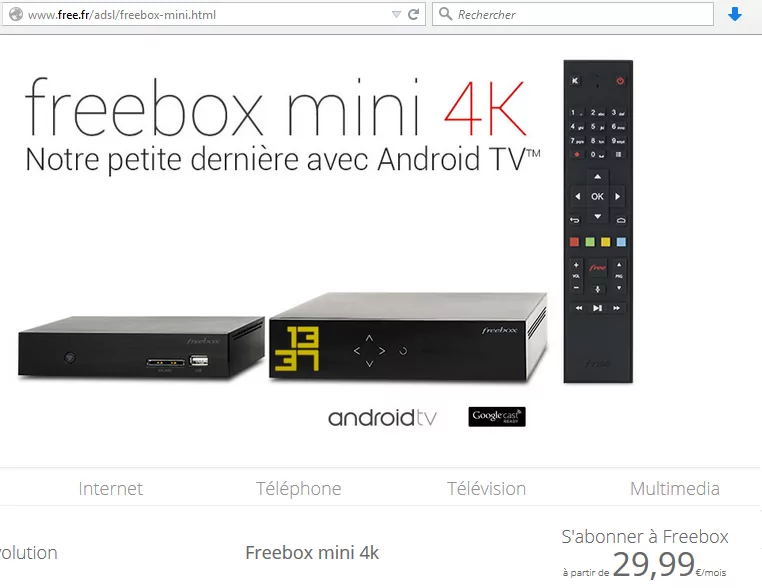Image resolution: width=762 pixels, height=588 pixels.
Task: Click the reload page icon
Action: (414, 15)
